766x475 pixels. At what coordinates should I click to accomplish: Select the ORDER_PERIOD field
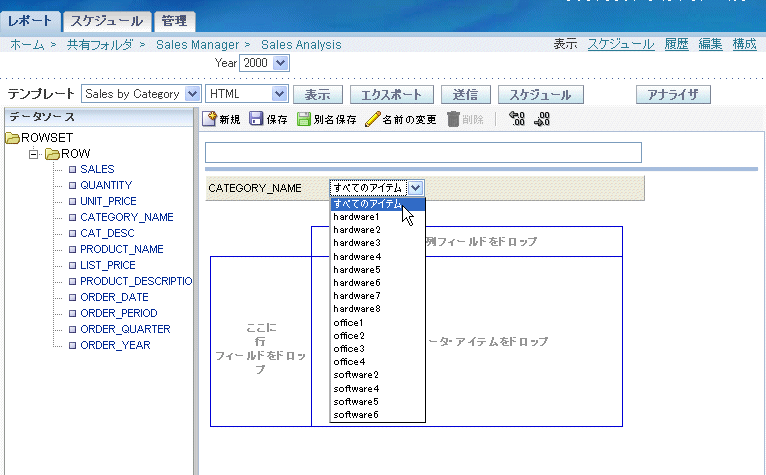[119, 313]
